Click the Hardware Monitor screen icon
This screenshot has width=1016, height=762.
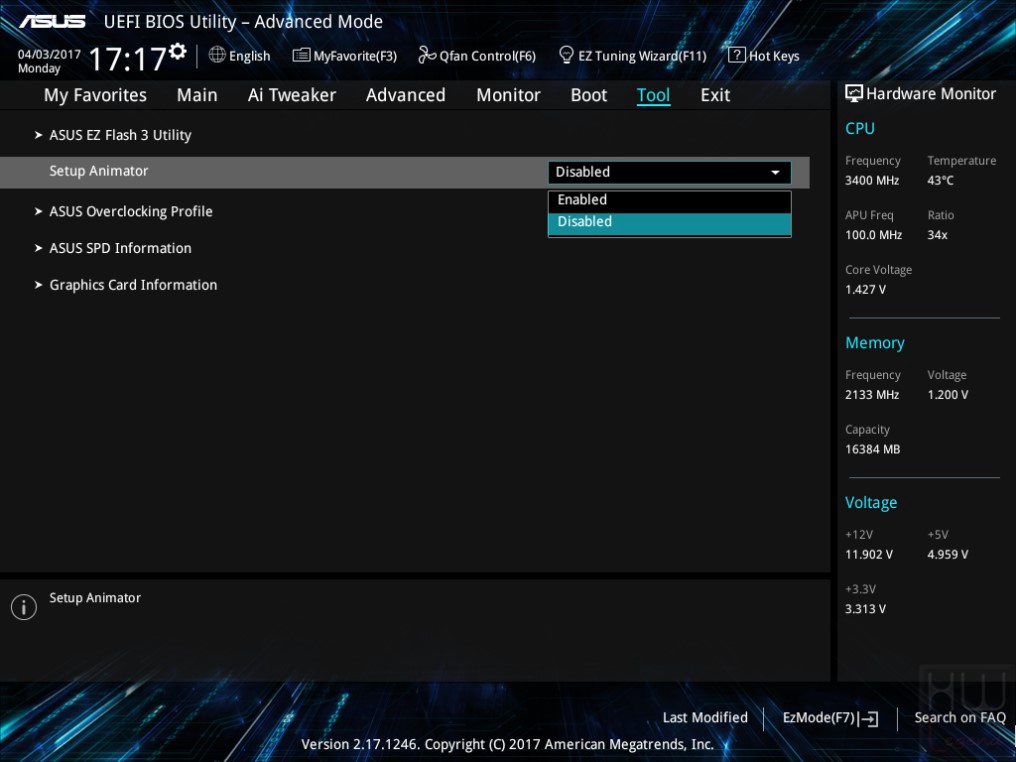click(854, 94)
